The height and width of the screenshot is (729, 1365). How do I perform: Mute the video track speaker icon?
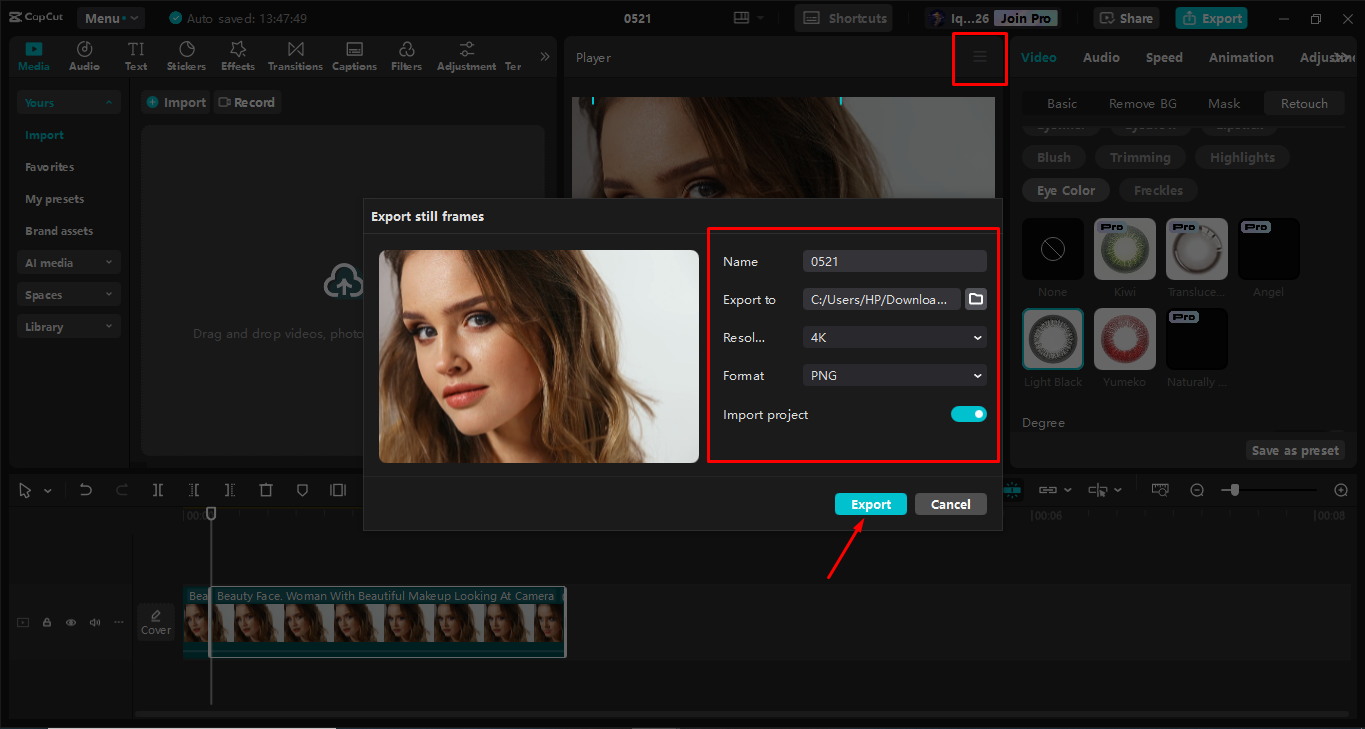94,621
